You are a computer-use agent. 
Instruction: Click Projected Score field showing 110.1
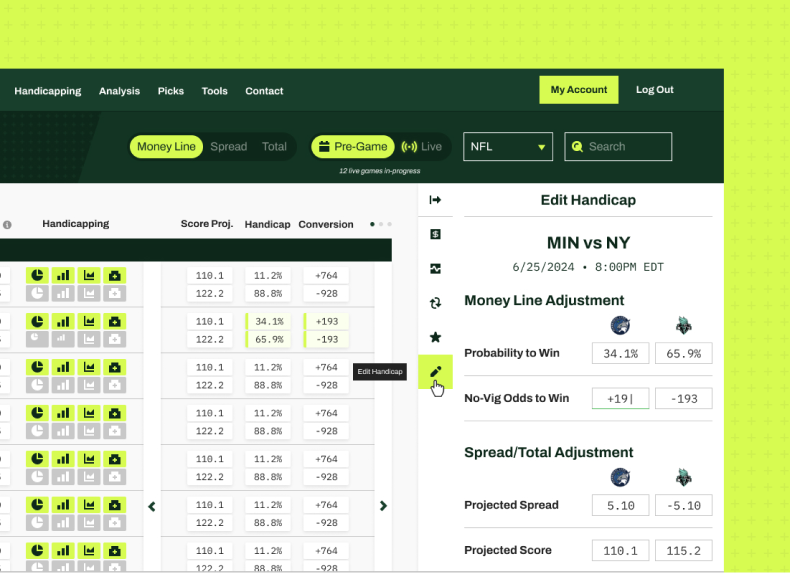pos(621,551)
